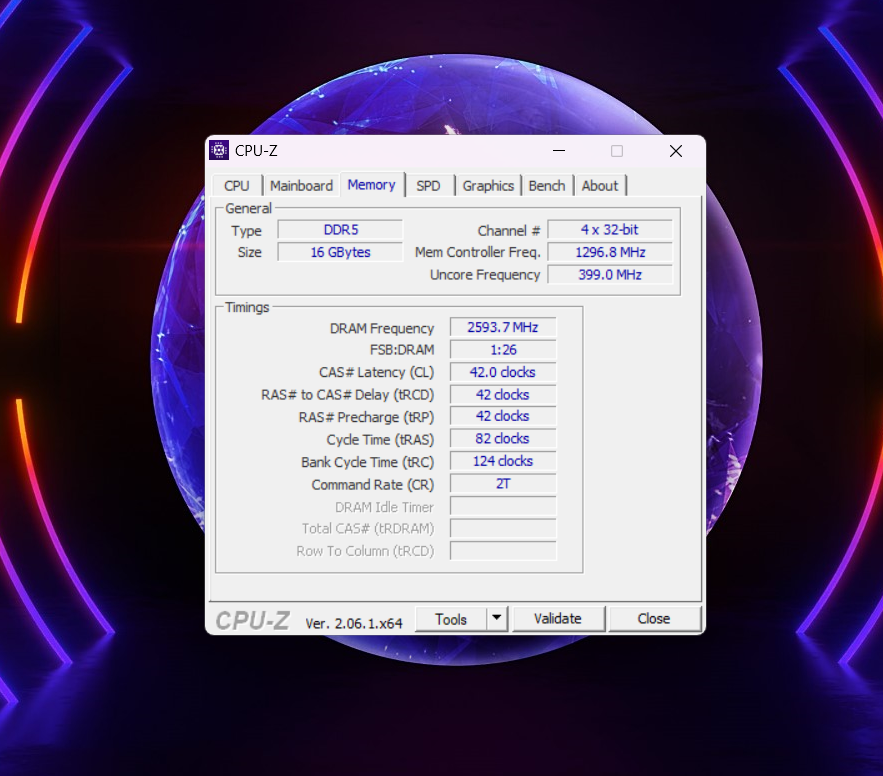Click the empty Total CAS# (tRDRAM) field
The height and width of the screenshot is (776, 883).
(503, 528)
